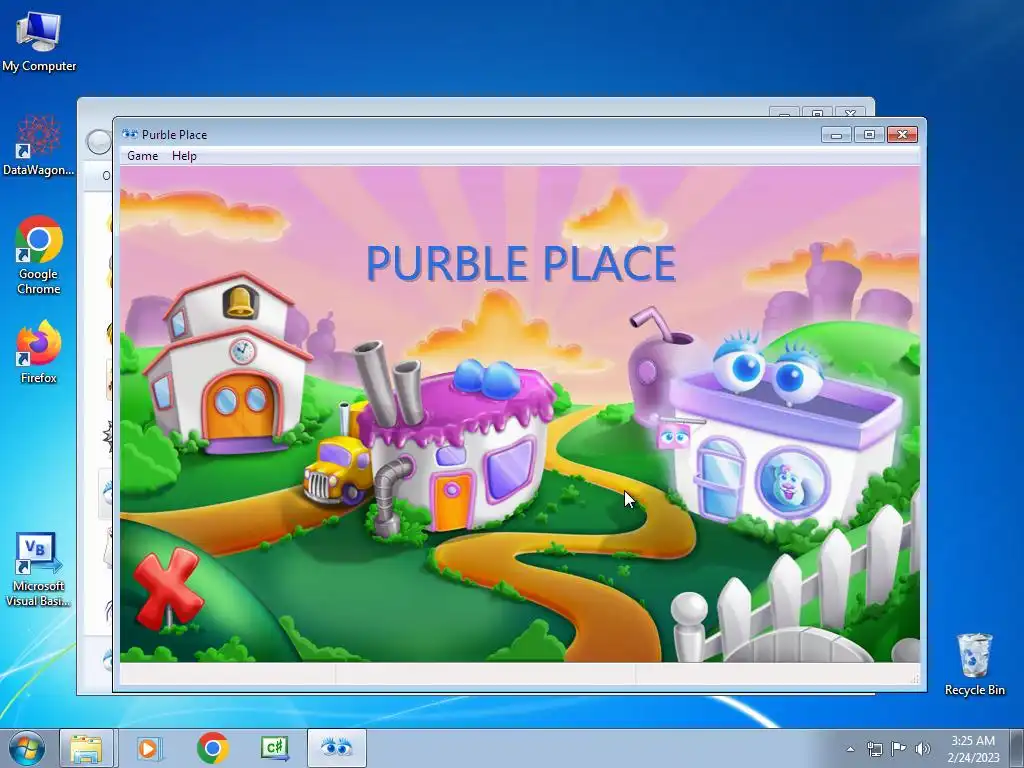Minimize the Purble Place window
The image size is (1024, 768).
point(837,135)
